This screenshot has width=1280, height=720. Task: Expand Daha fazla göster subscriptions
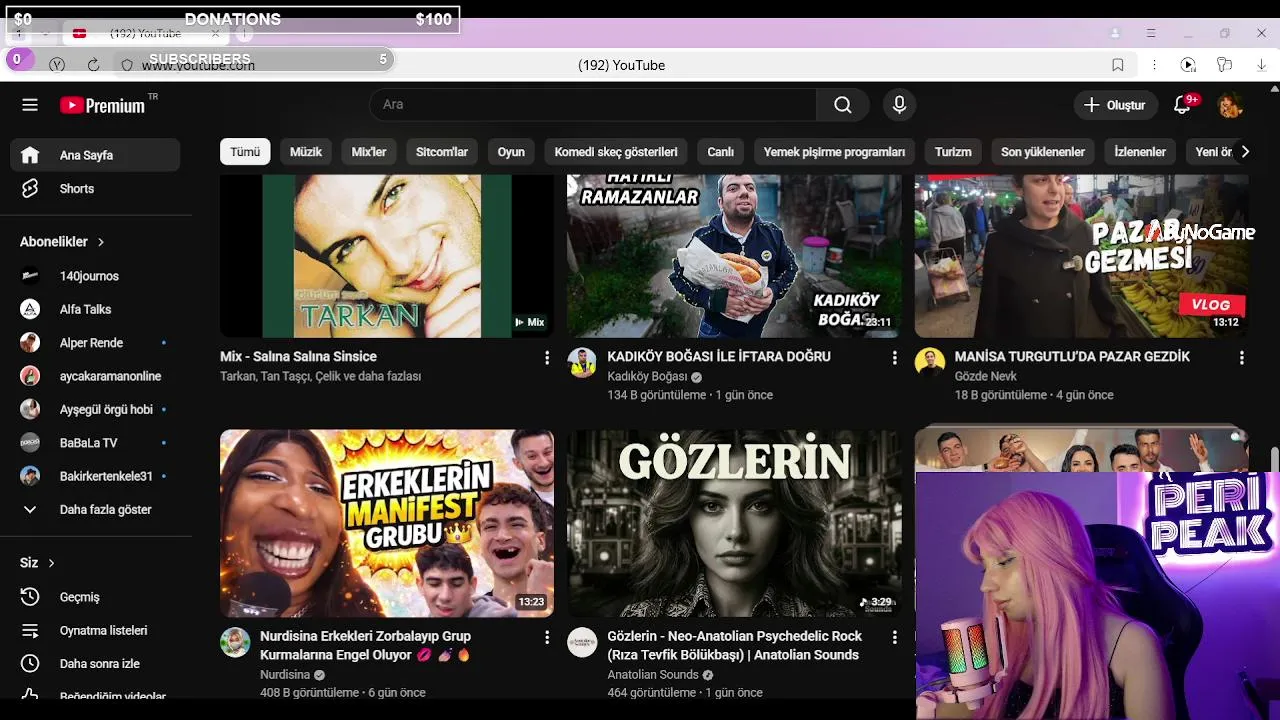(x=95, y=510)
